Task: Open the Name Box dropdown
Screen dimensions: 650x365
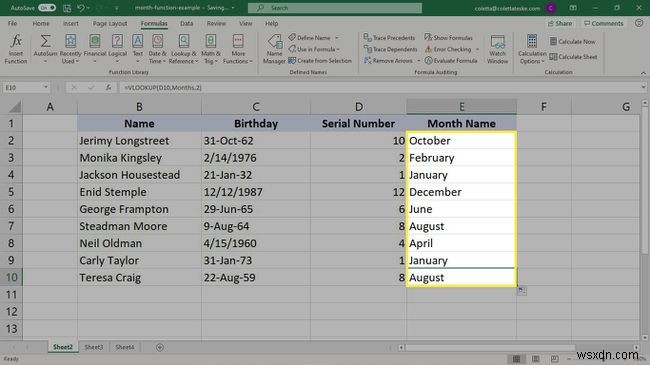Action: [x=46, y=88]
